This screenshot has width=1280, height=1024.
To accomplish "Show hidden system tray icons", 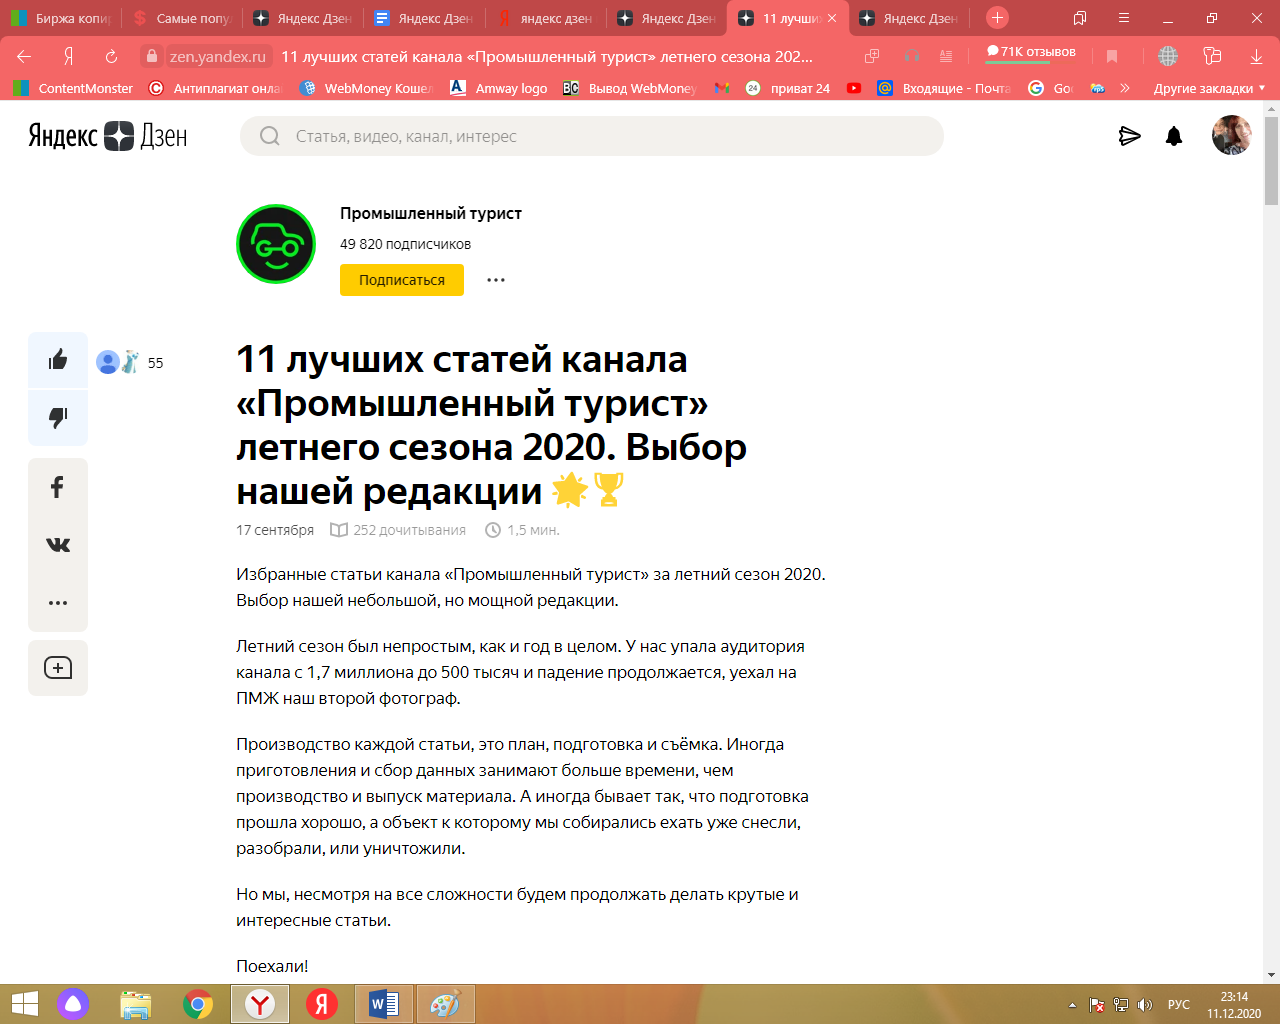I will click(1072, 1005).
